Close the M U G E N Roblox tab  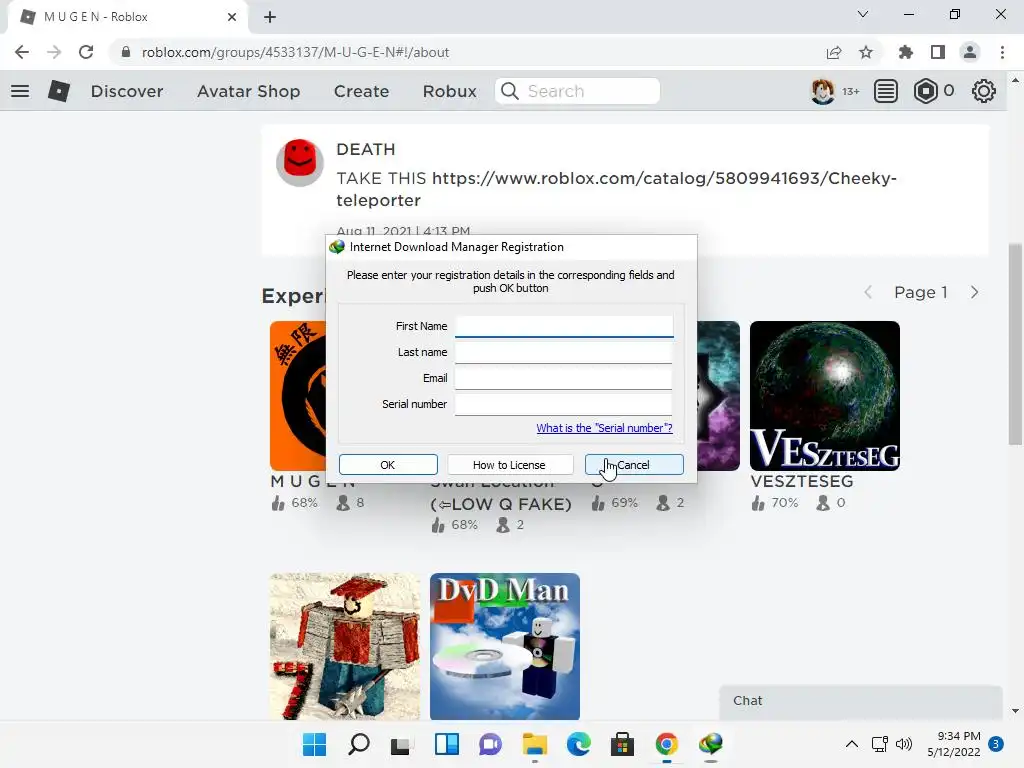click(x=232, y=17)
